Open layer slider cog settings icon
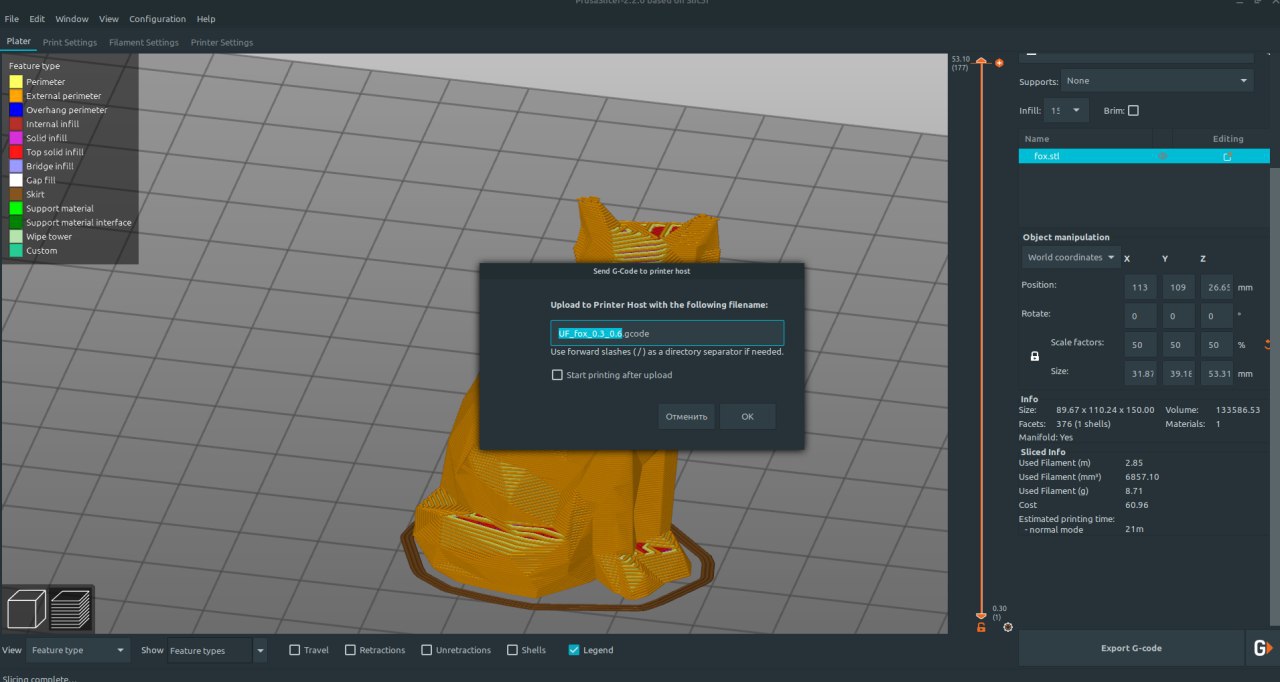 1007,627
